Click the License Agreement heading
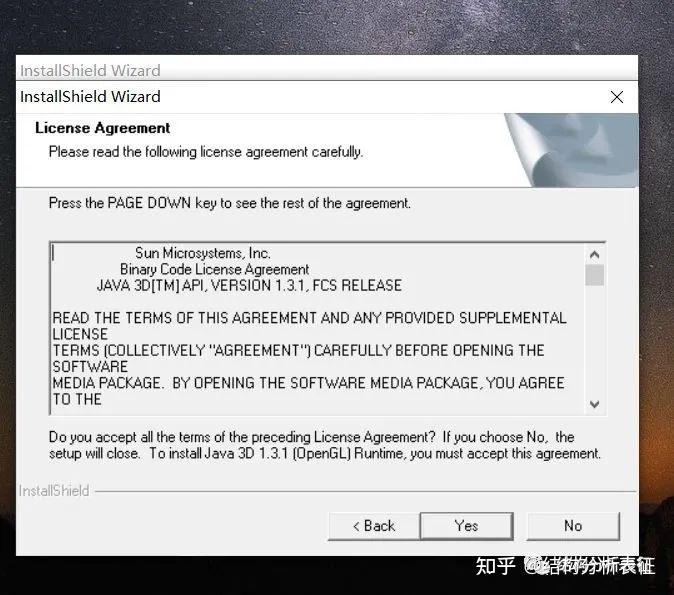Viewport: 674px width, 595px height. pyautogui.click(x=102, y=128)
